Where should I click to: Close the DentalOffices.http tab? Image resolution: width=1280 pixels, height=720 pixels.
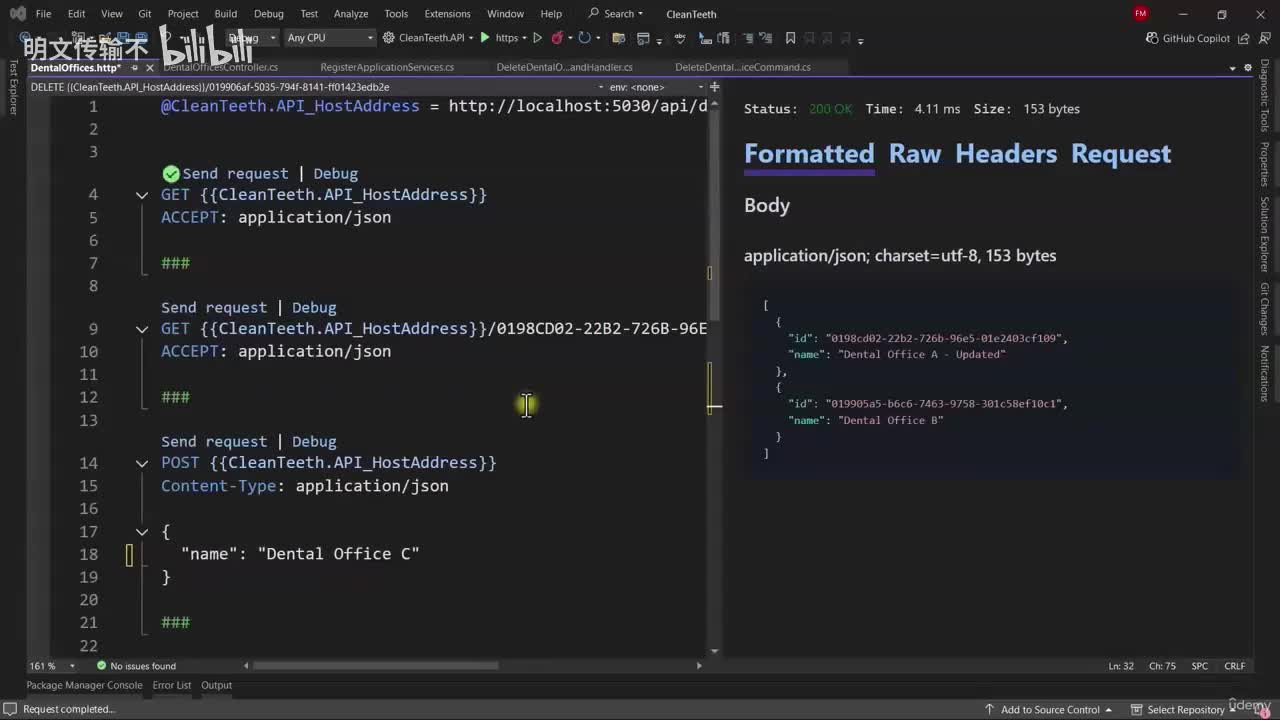150,67
